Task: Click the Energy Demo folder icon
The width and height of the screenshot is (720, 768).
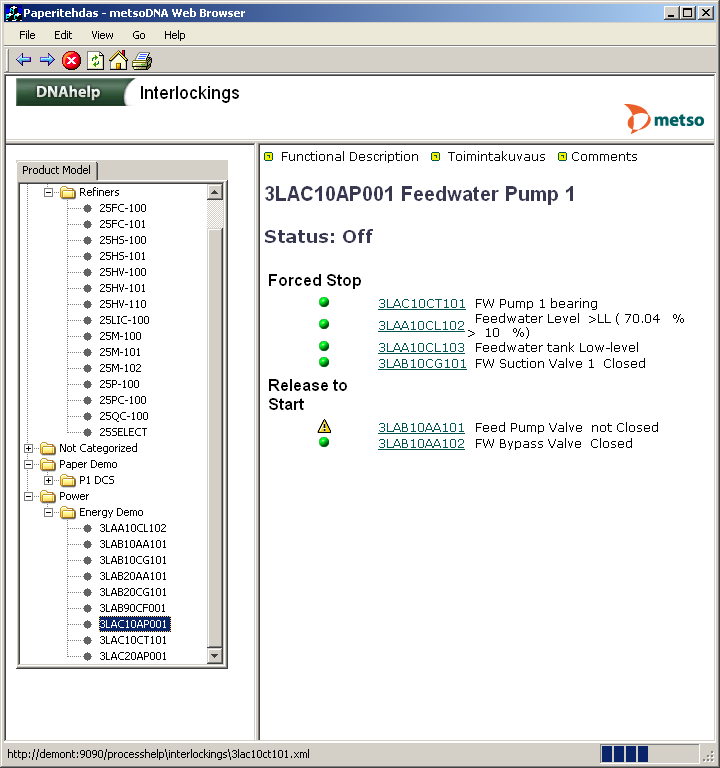Action: [68, 512]
